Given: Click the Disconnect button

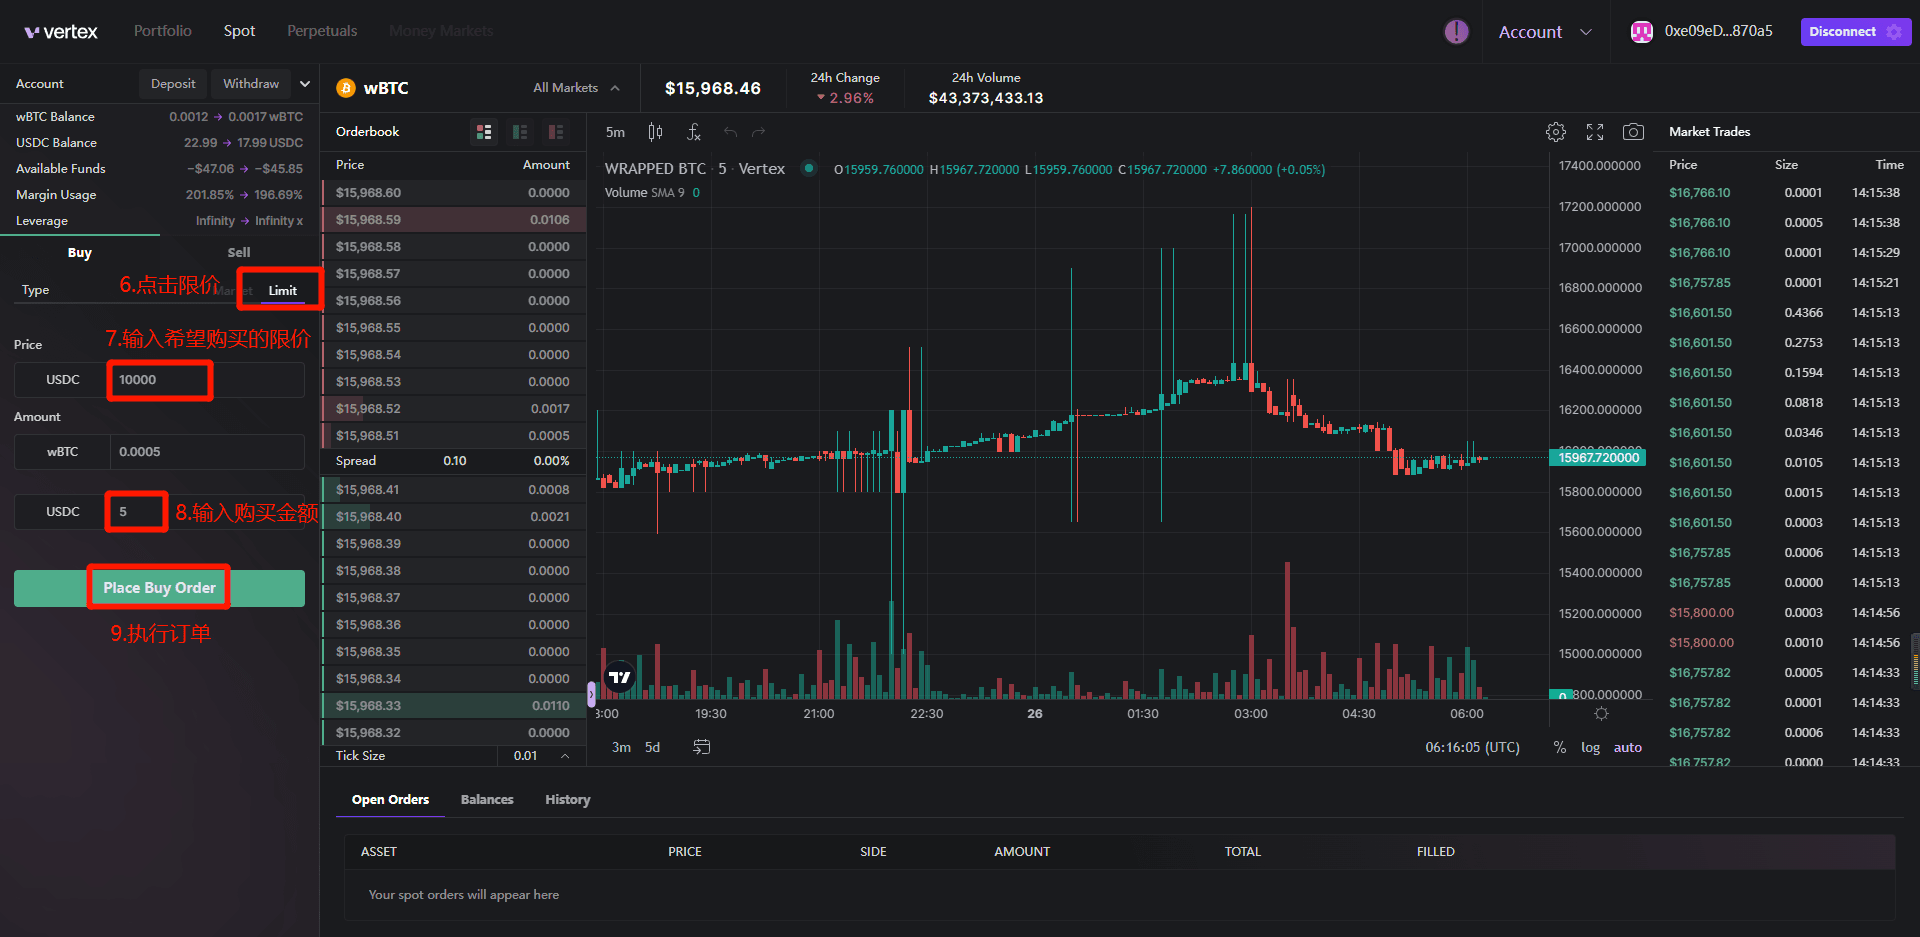Looking at the screenshot, I should pos(1856,32).
